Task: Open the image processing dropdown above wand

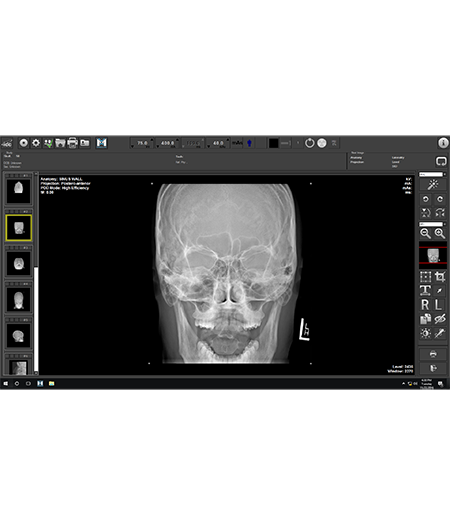Action: click(x=433, y=174)
